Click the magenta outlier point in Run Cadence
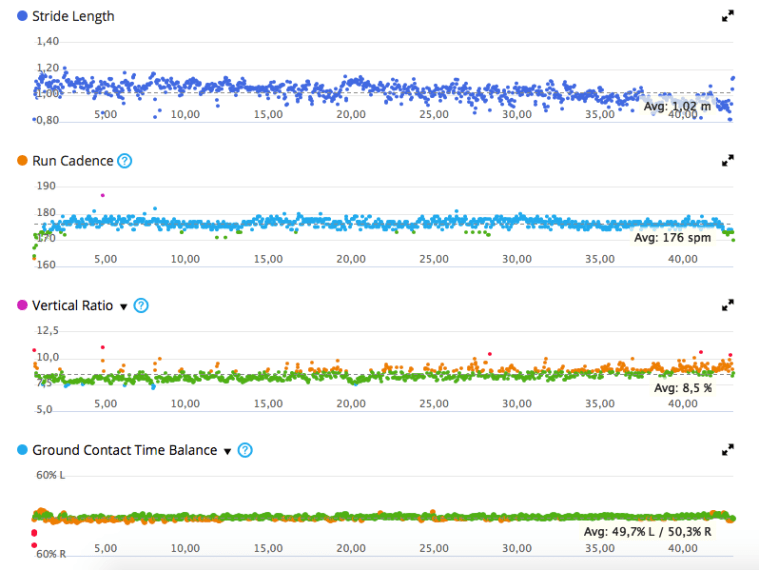 tap(102, 195)
